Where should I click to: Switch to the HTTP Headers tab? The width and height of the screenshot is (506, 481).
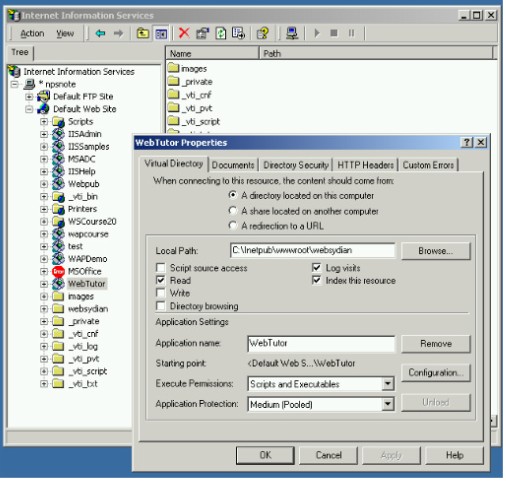click(365, 165)
